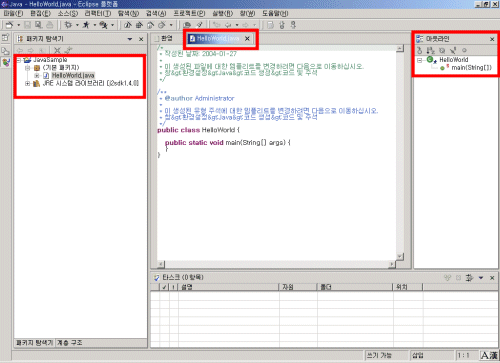Click the alphabetical sort icon in outline panel

coord(431,50)
